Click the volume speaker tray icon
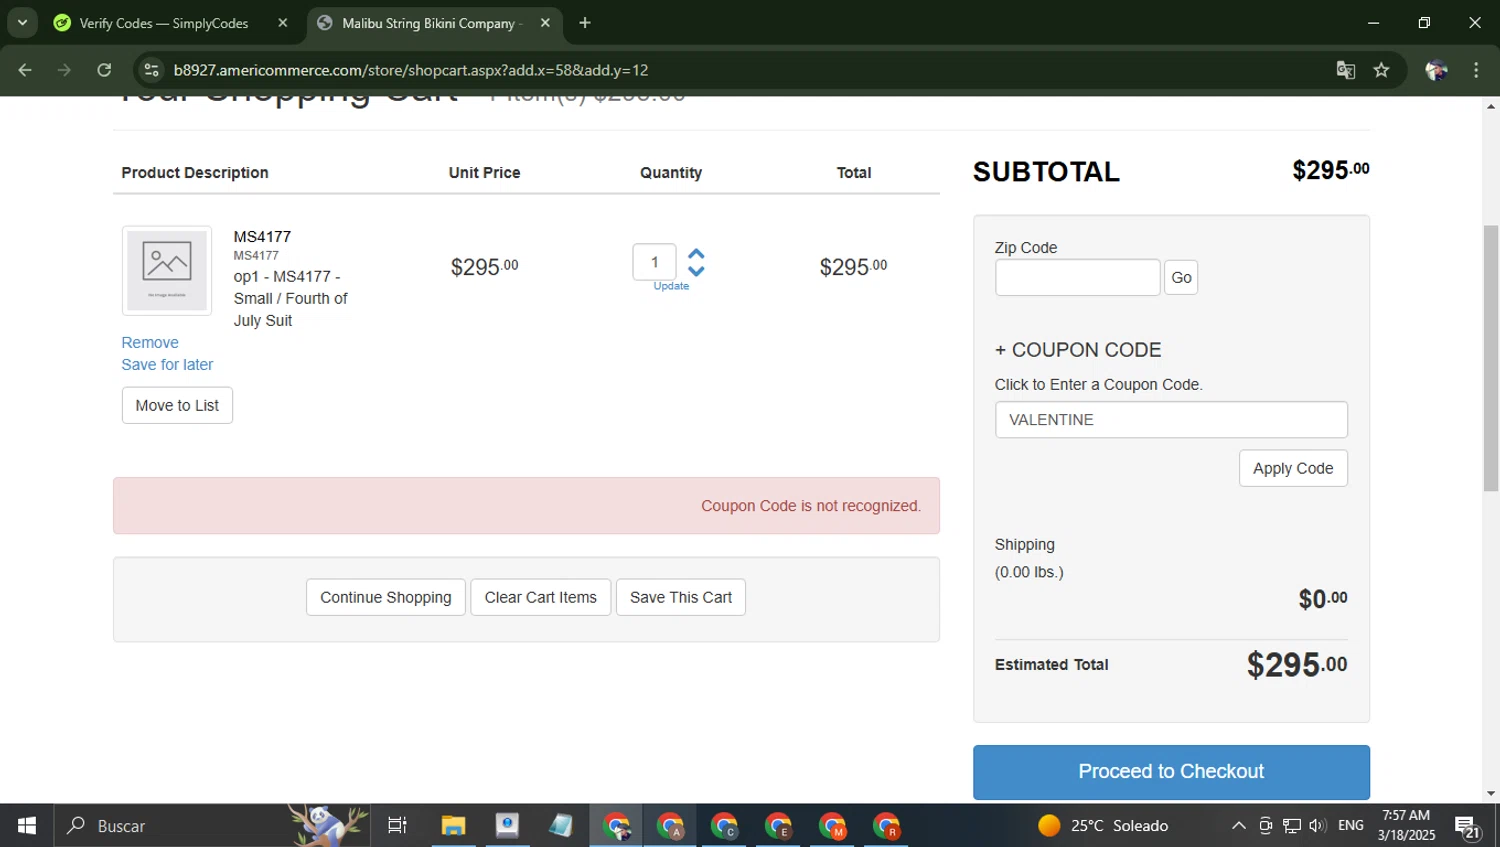This screenshot has height=847, width=1500. tap(1317, 826)
